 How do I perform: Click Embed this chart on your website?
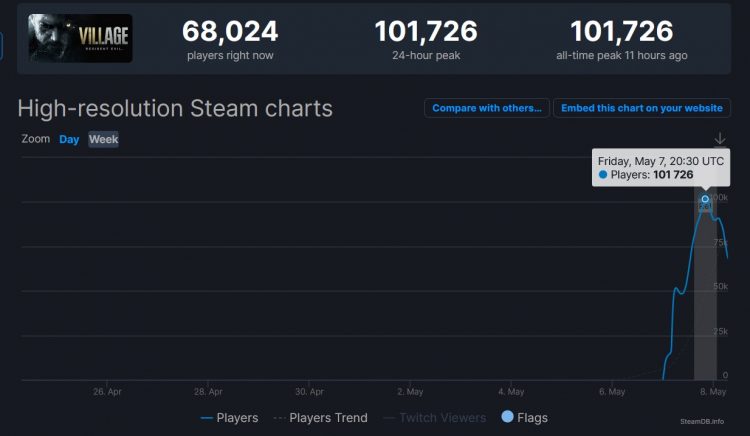click(x=641, y=108)
